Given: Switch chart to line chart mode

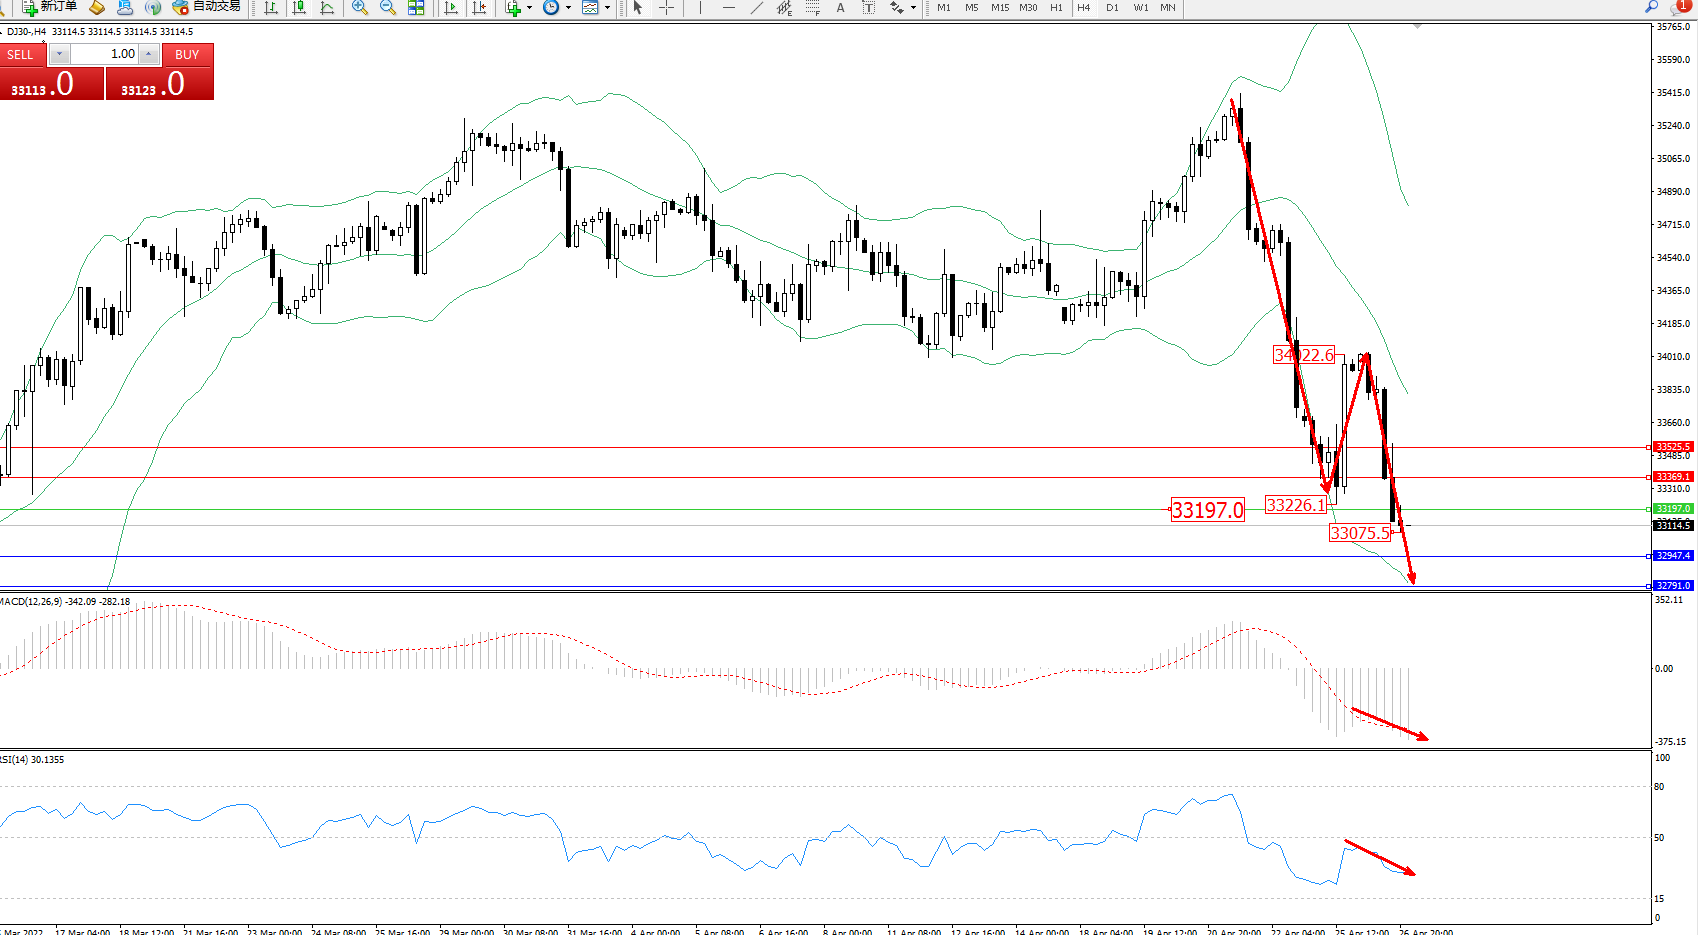Looking at the screenshot, I should [327, 8].
